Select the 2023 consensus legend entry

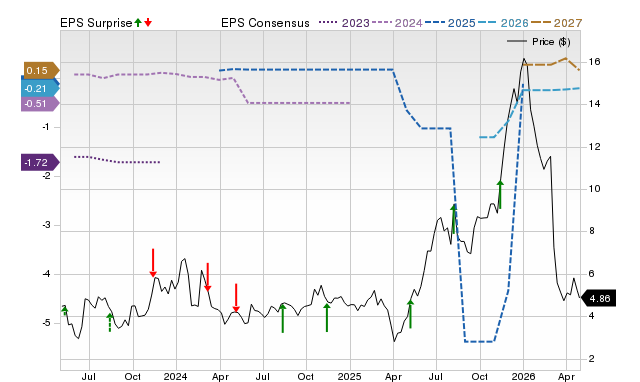(x=344, y=23)
